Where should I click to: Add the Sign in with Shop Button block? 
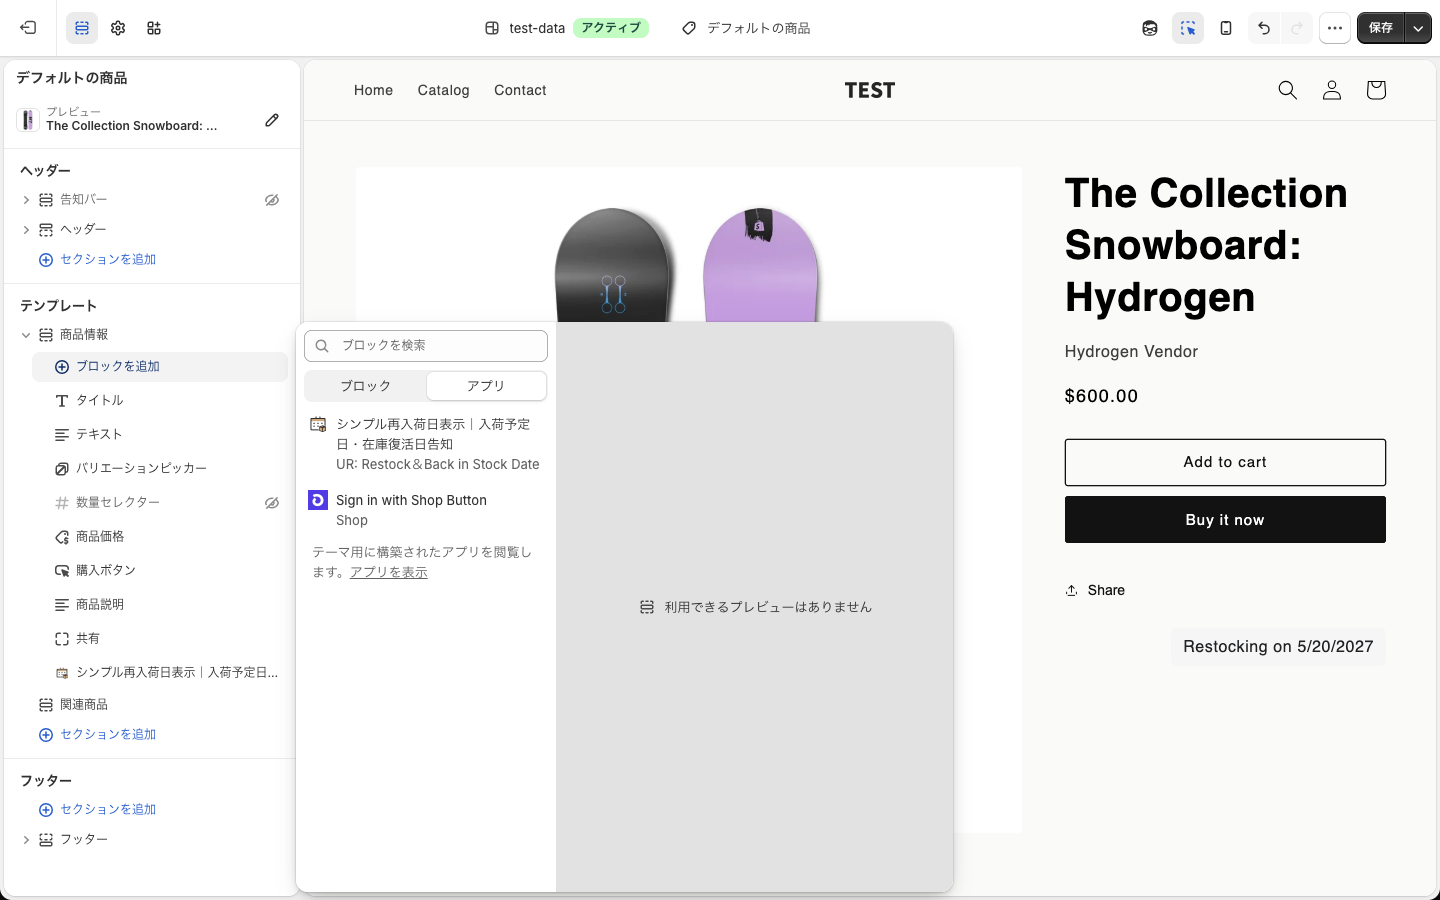pyautogui.click(x=426, y=510)
